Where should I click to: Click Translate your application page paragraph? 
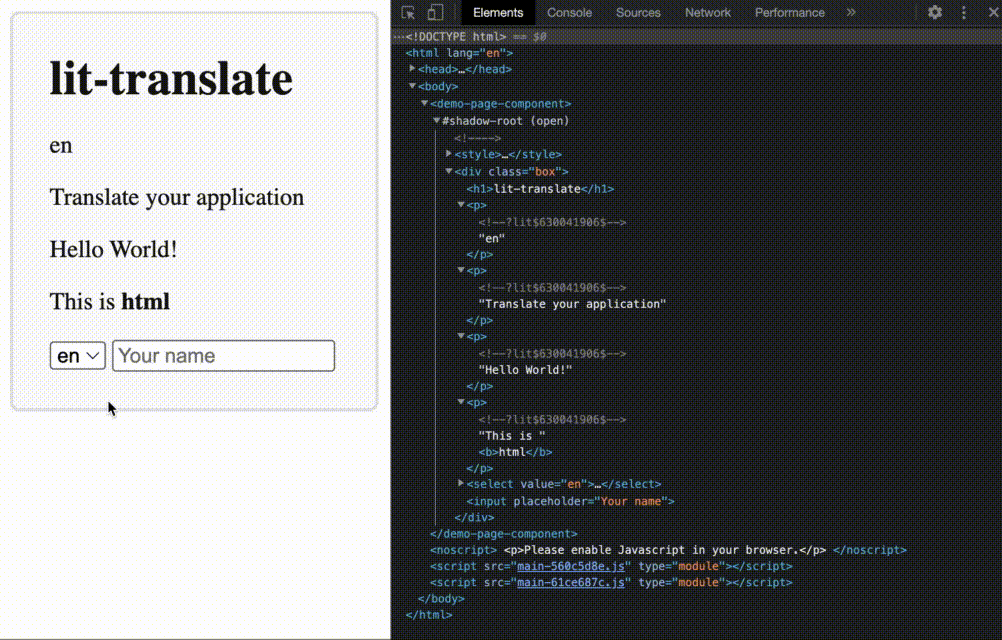(177, 197)
